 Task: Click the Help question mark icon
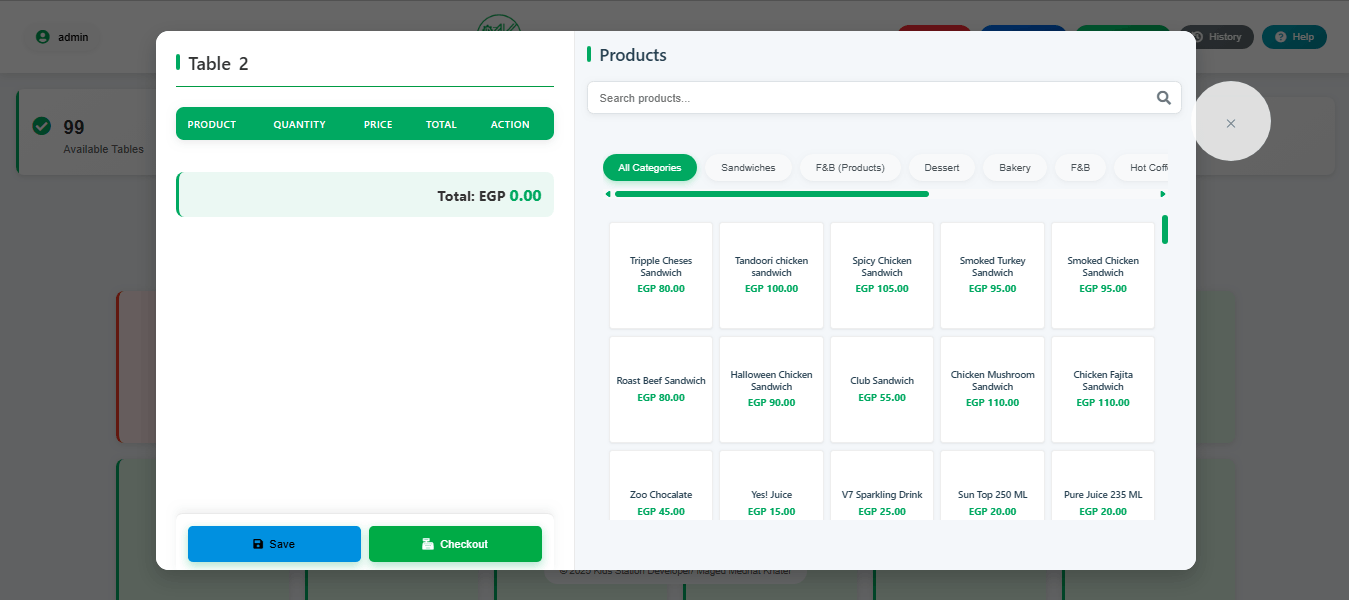click(x=1279, y=37)
